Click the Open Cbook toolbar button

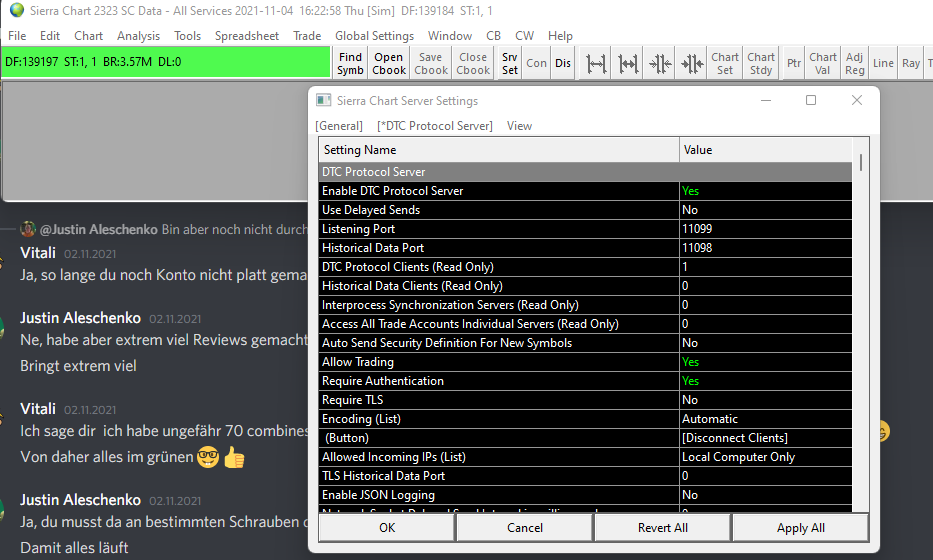389,63
